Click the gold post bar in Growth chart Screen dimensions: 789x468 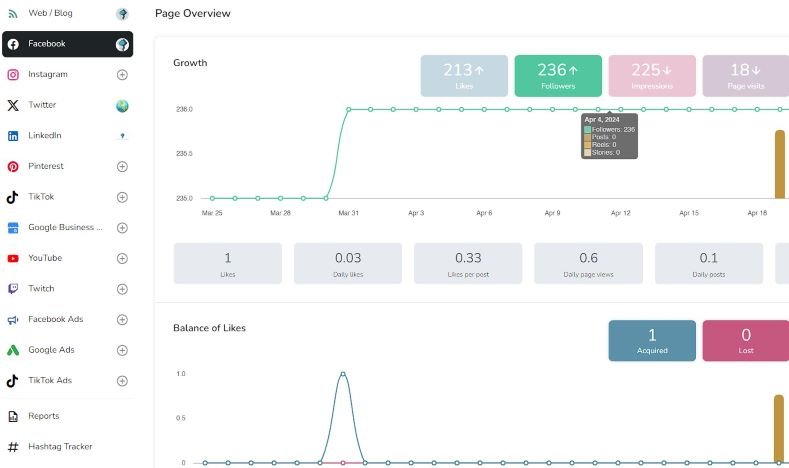[779, 164]
